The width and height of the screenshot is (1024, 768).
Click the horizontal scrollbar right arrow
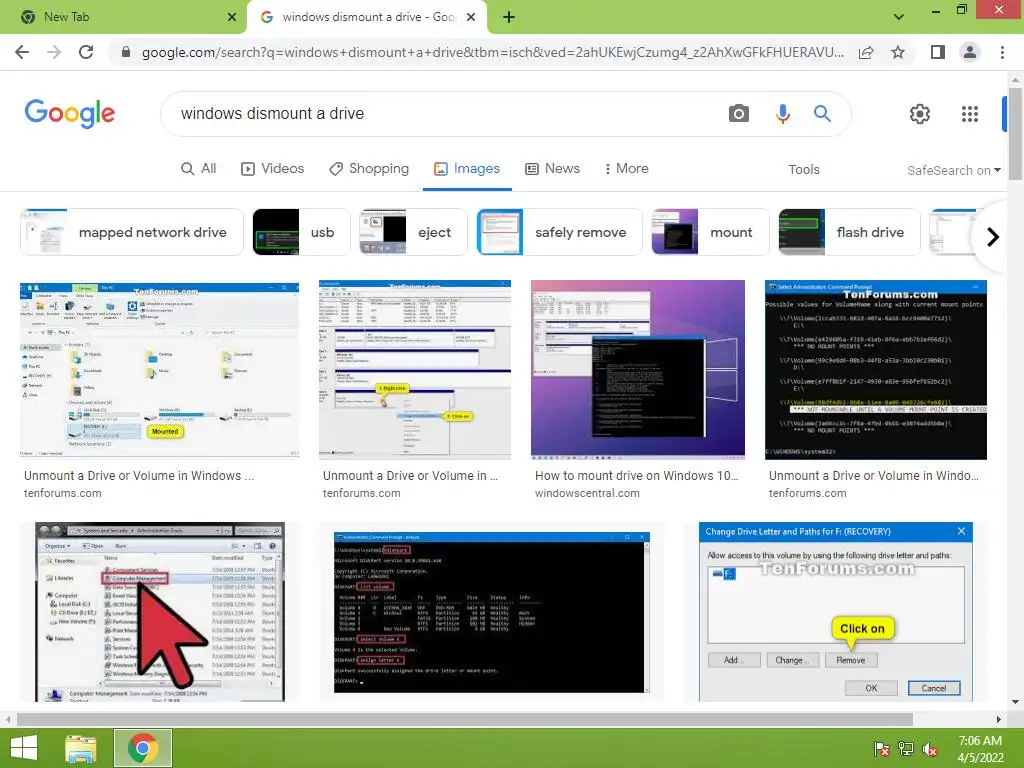tap(999, 720)
